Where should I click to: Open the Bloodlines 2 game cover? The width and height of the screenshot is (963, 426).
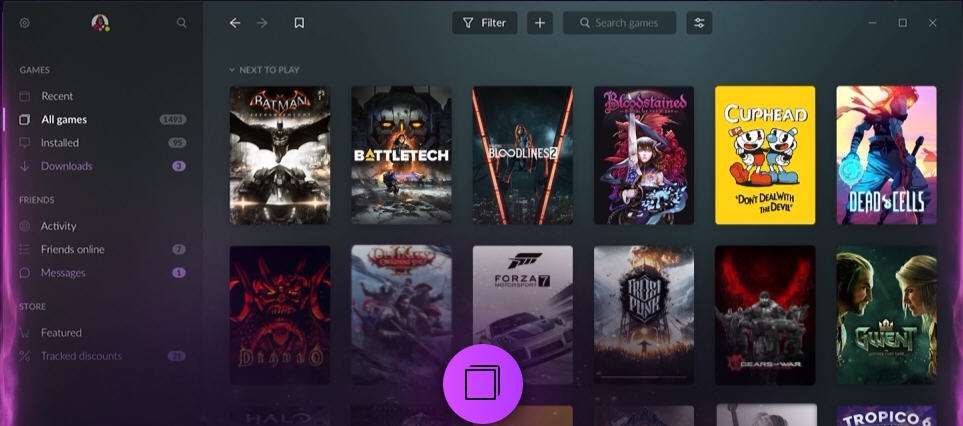click(x=523, y=155)
